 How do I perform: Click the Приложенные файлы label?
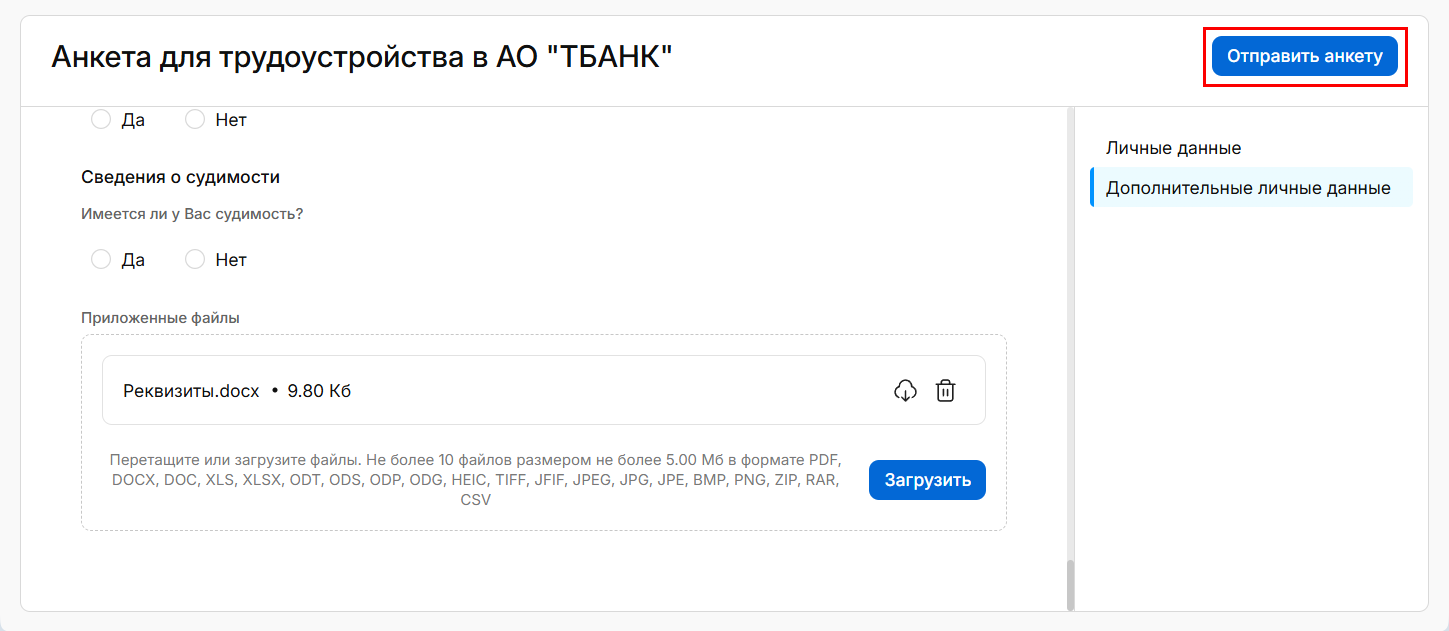point(160,318)
